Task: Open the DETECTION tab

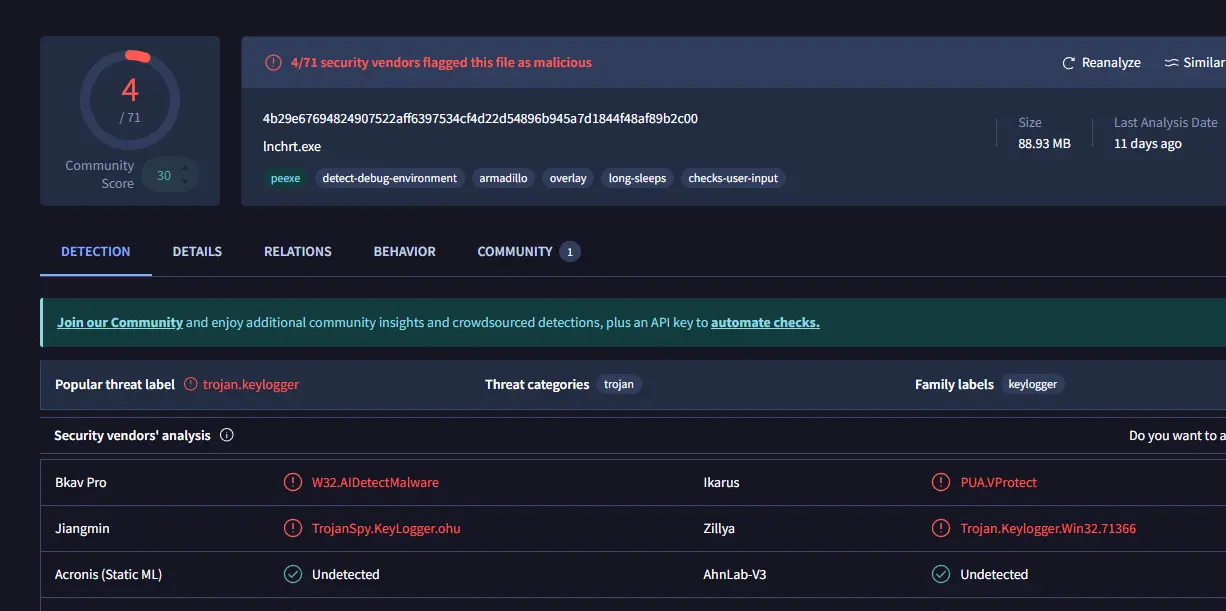Action: pyautogui.click(x=96, y=252)
